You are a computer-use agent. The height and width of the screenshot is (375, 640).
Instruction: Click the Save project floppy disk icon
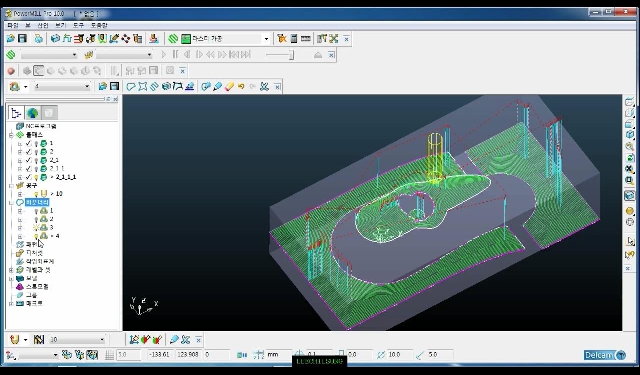pos(22,39)
